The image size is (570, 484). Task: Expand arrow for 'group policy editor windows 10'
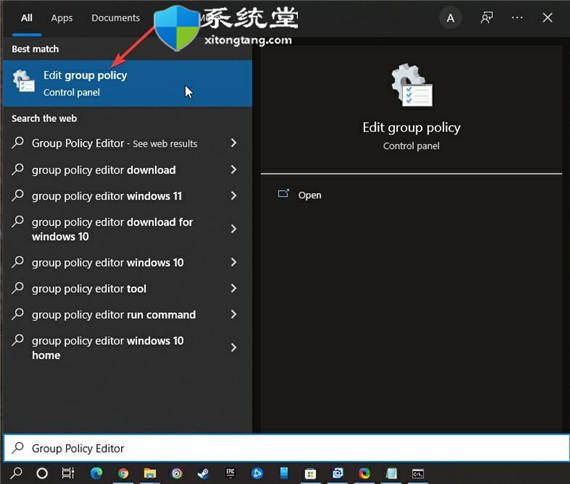tap(234, 262)
